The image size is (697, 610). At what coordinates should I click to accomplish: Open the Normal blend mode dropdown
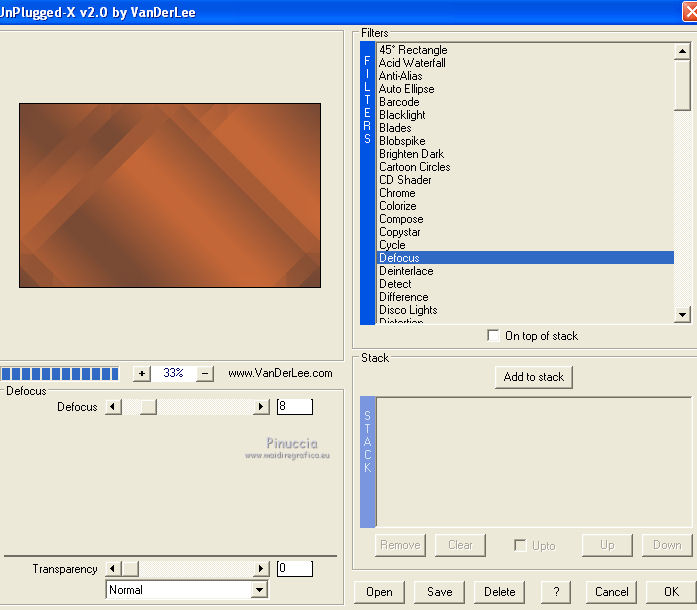click(259, 590)
